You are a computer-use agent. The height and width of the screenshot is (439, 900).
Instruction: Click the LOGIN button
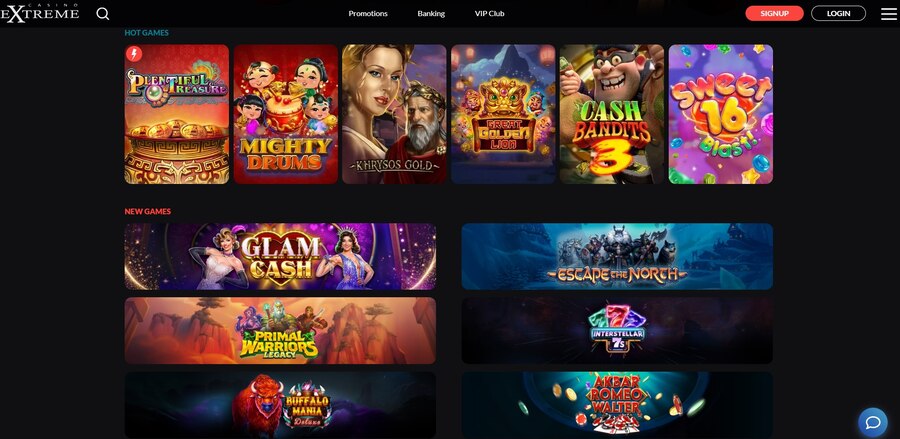[839, 13]
